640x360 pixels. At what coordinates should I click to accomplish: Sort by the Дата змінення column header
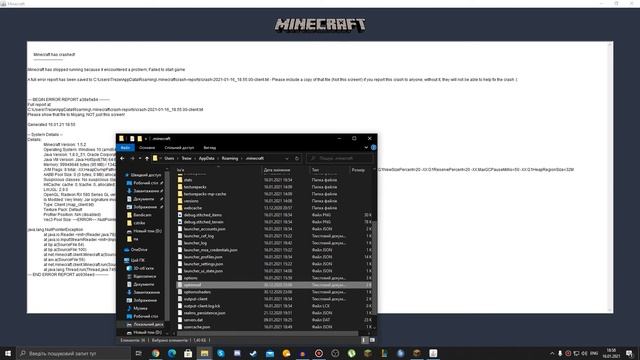tap(285, 170)
